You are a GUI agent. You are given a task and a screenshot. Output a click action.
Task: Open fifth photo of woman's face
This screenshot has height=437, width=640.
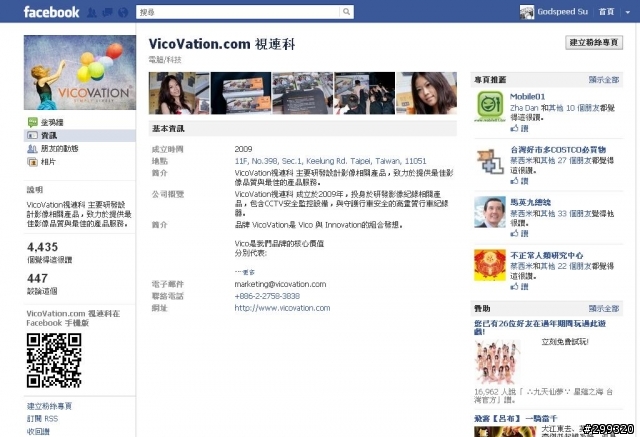pos(427,93)
